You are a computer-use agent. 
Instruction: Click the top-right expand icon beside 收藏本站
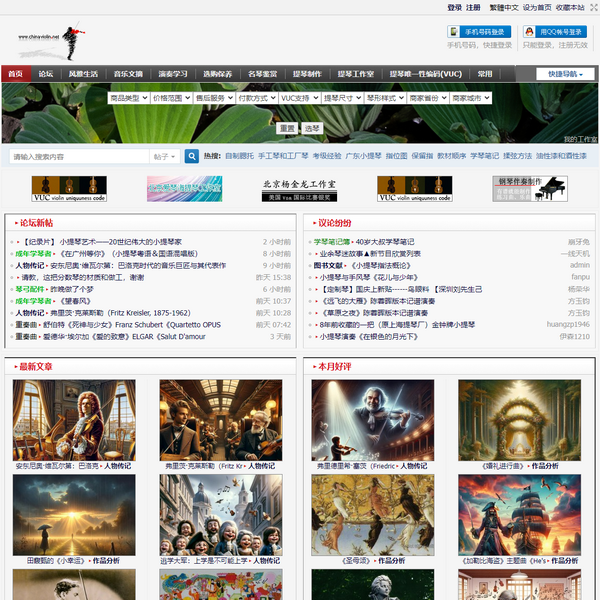click(x=592, y=7)
